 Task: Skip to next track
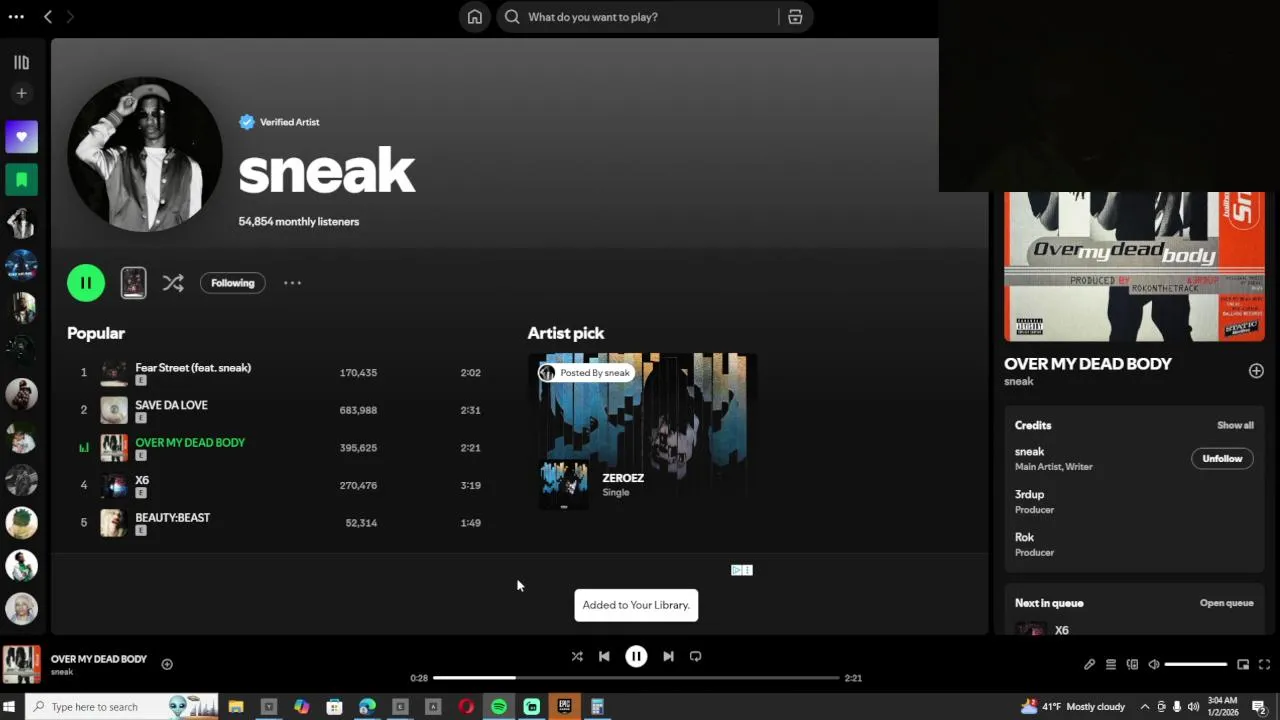pyautogui.click(x=668, y=656)
